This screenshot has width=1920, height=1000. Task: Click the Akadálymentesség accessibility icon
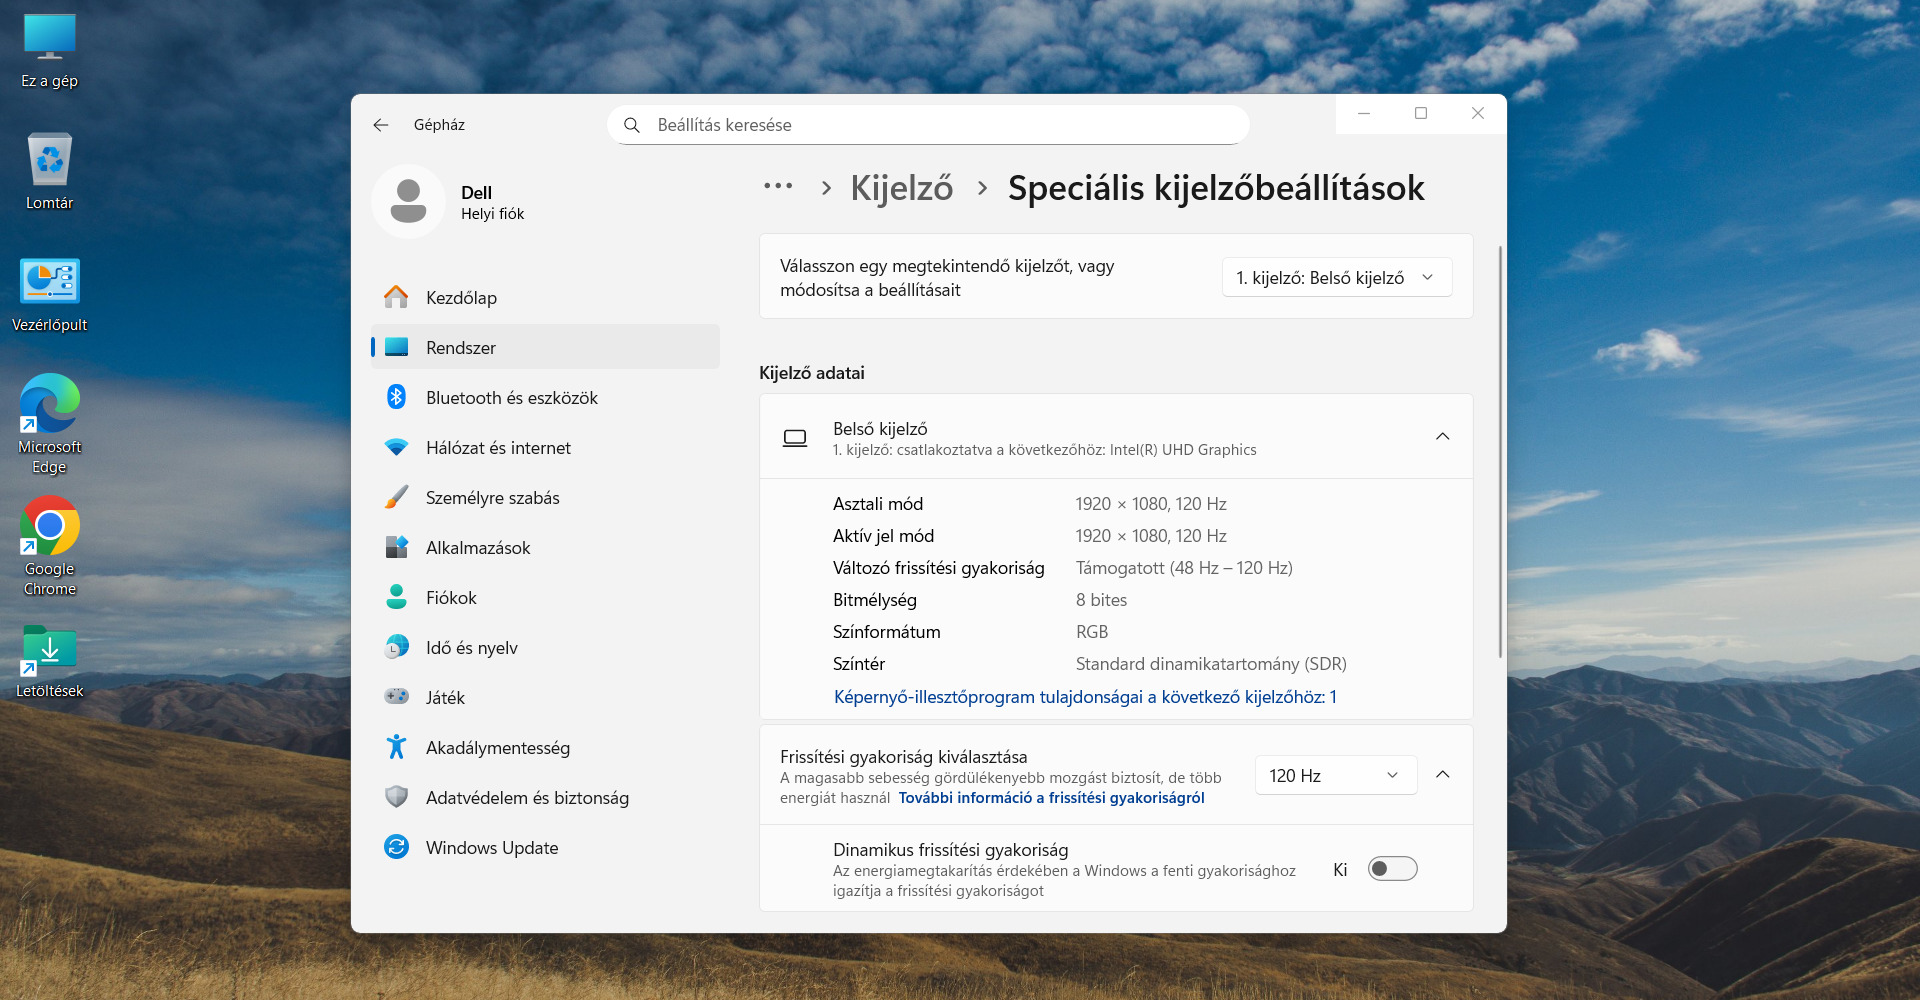click(x=397, y=747)
